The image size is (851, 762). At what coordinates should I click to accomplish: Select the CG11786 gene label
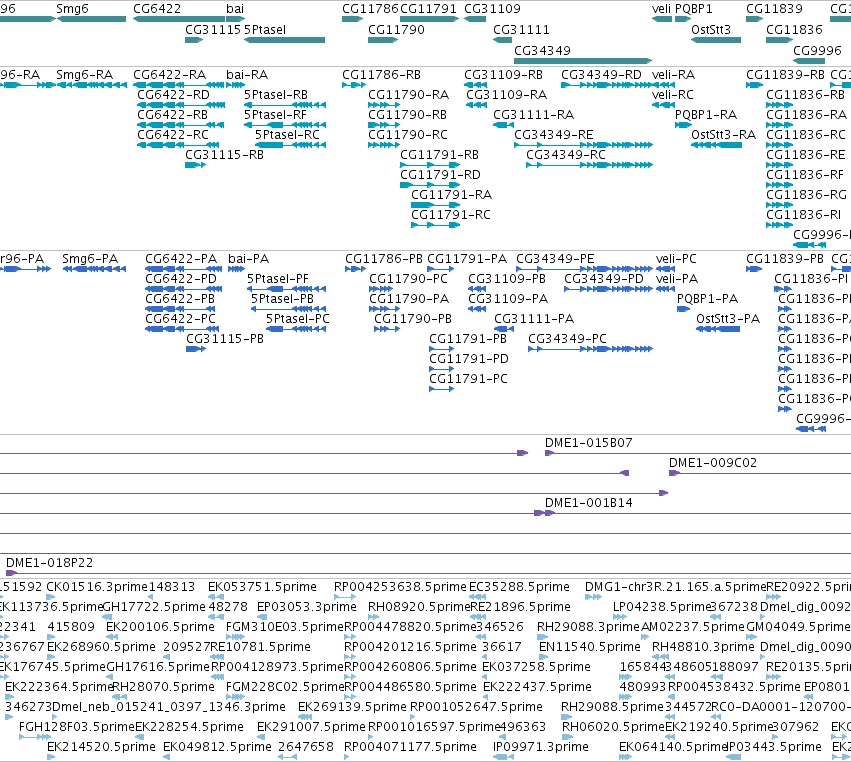click(370, 9)
